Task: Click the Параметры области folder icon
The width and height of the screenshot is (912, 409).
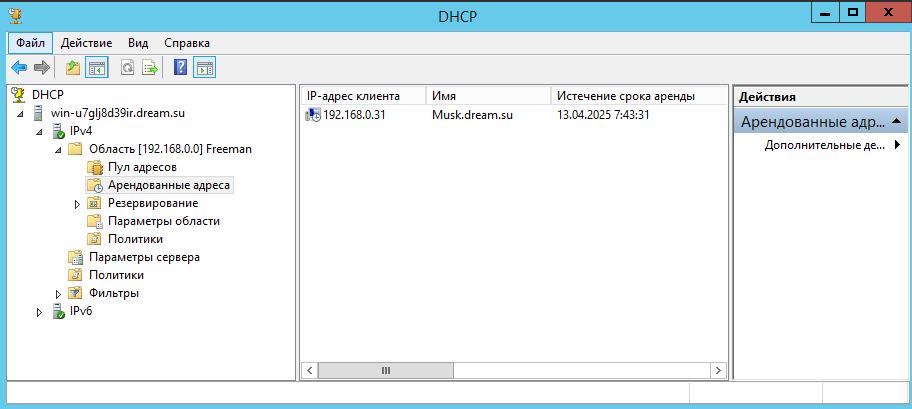Action: pos(94,221)
